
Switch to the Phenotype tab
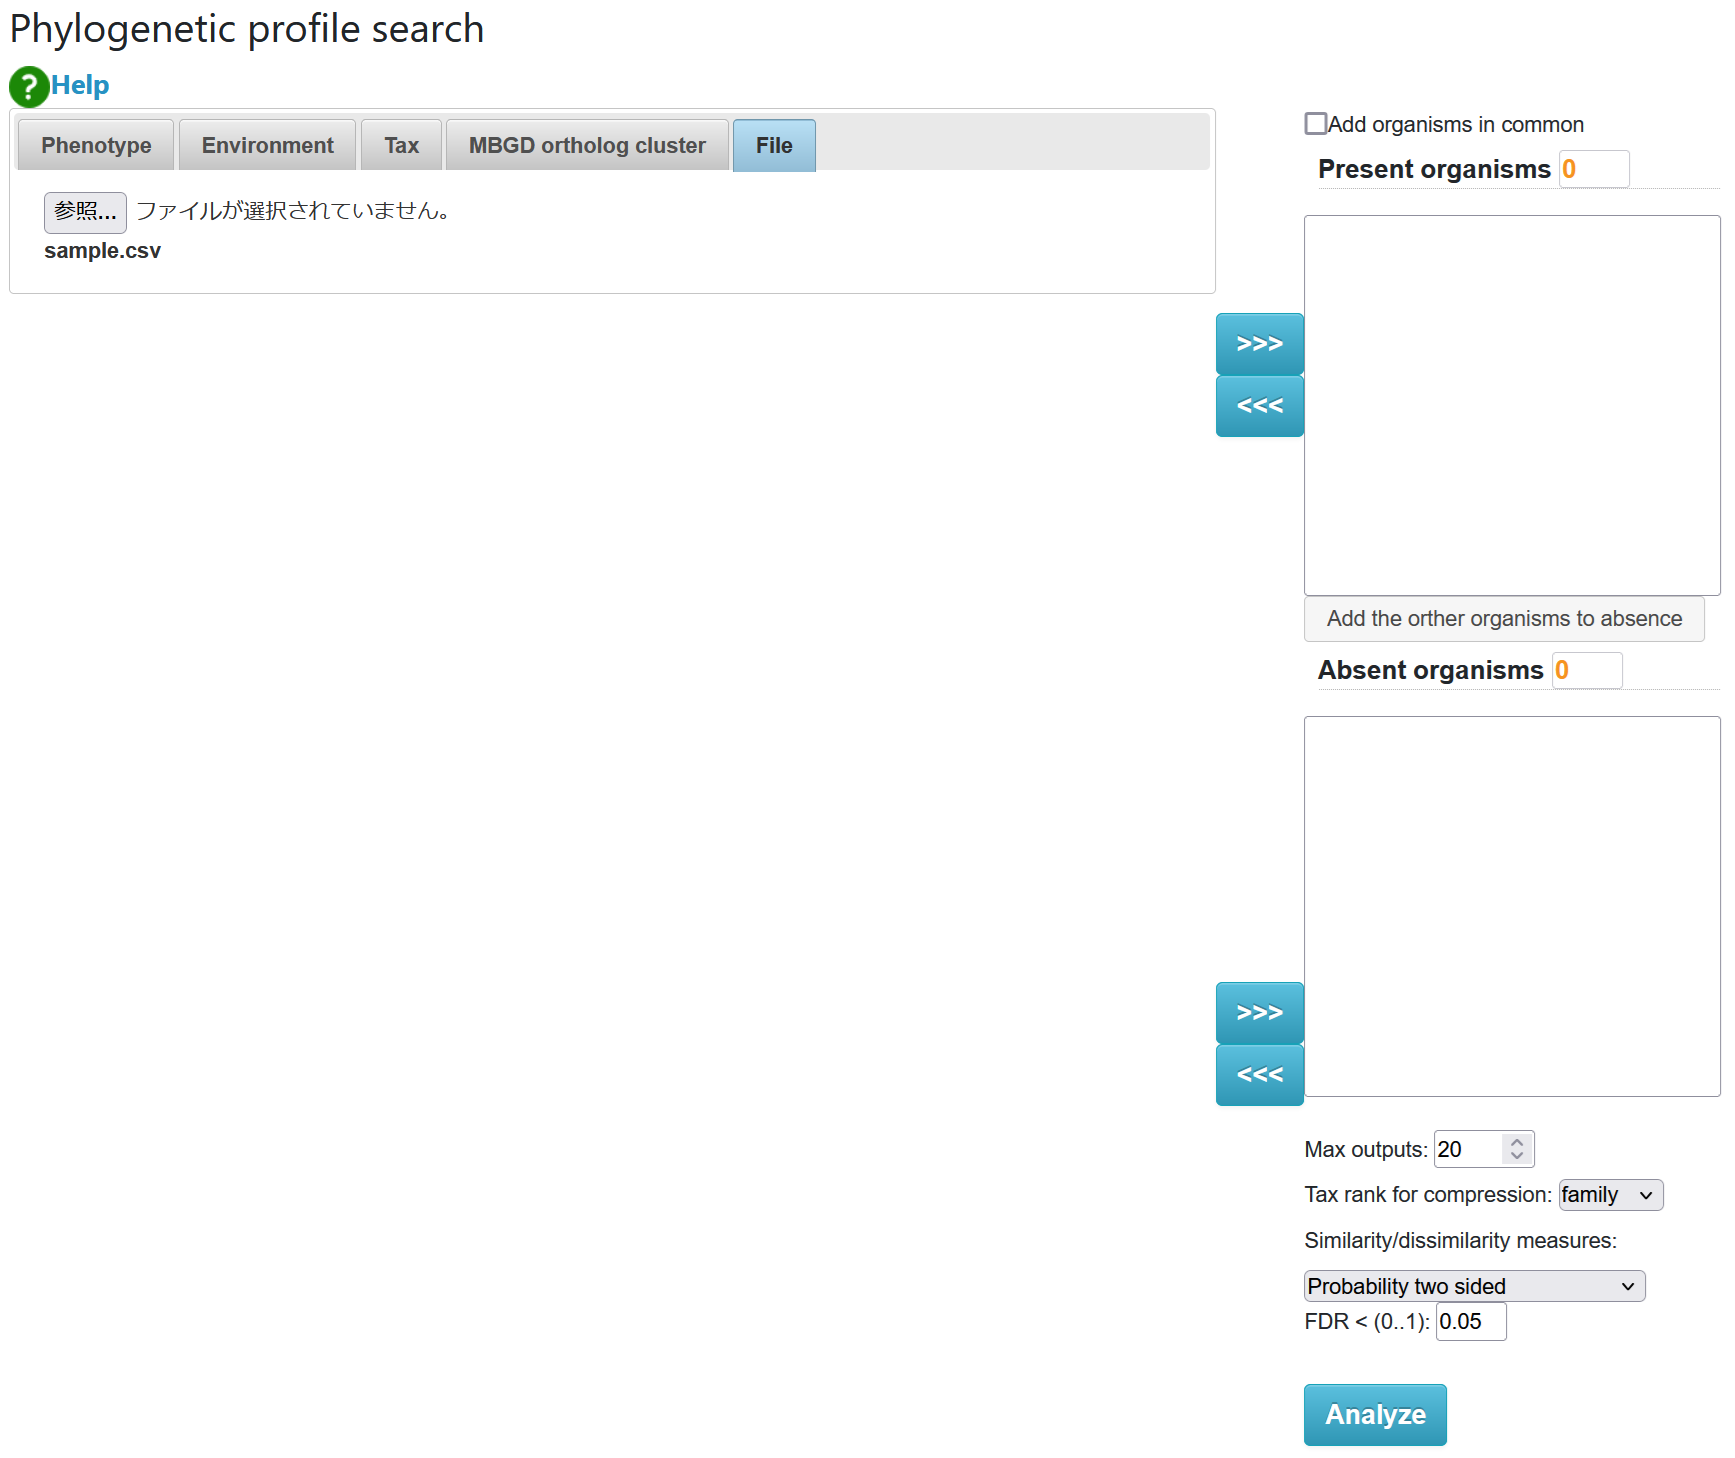coord(96,146)
